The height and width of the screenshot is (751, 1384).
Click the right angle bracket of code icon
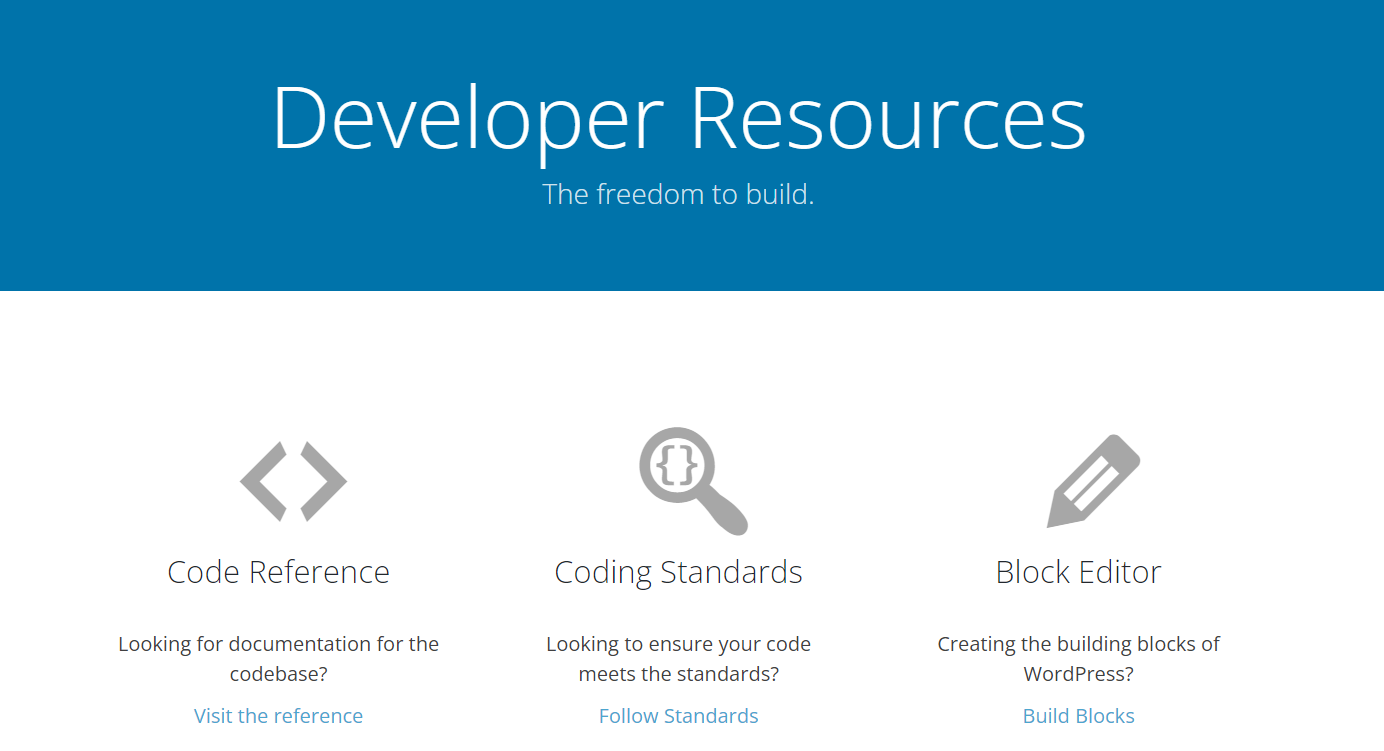(323, 481)
